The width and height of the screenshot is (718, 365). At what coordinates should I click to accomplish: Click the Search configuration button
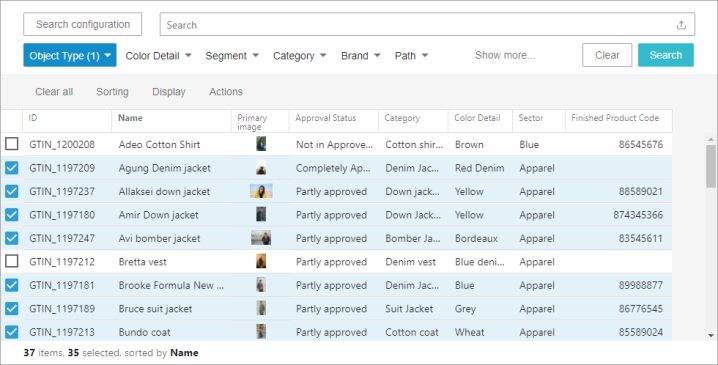tap(83, 24)
